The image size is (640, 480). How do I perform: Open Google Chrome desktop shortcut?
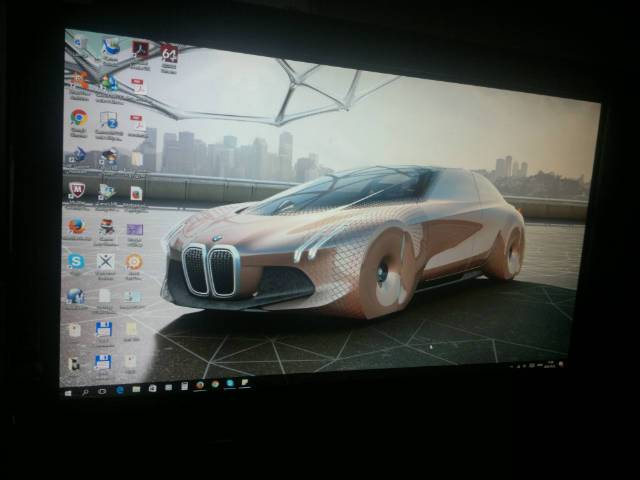pyautogui.click(x=79, y=118)
